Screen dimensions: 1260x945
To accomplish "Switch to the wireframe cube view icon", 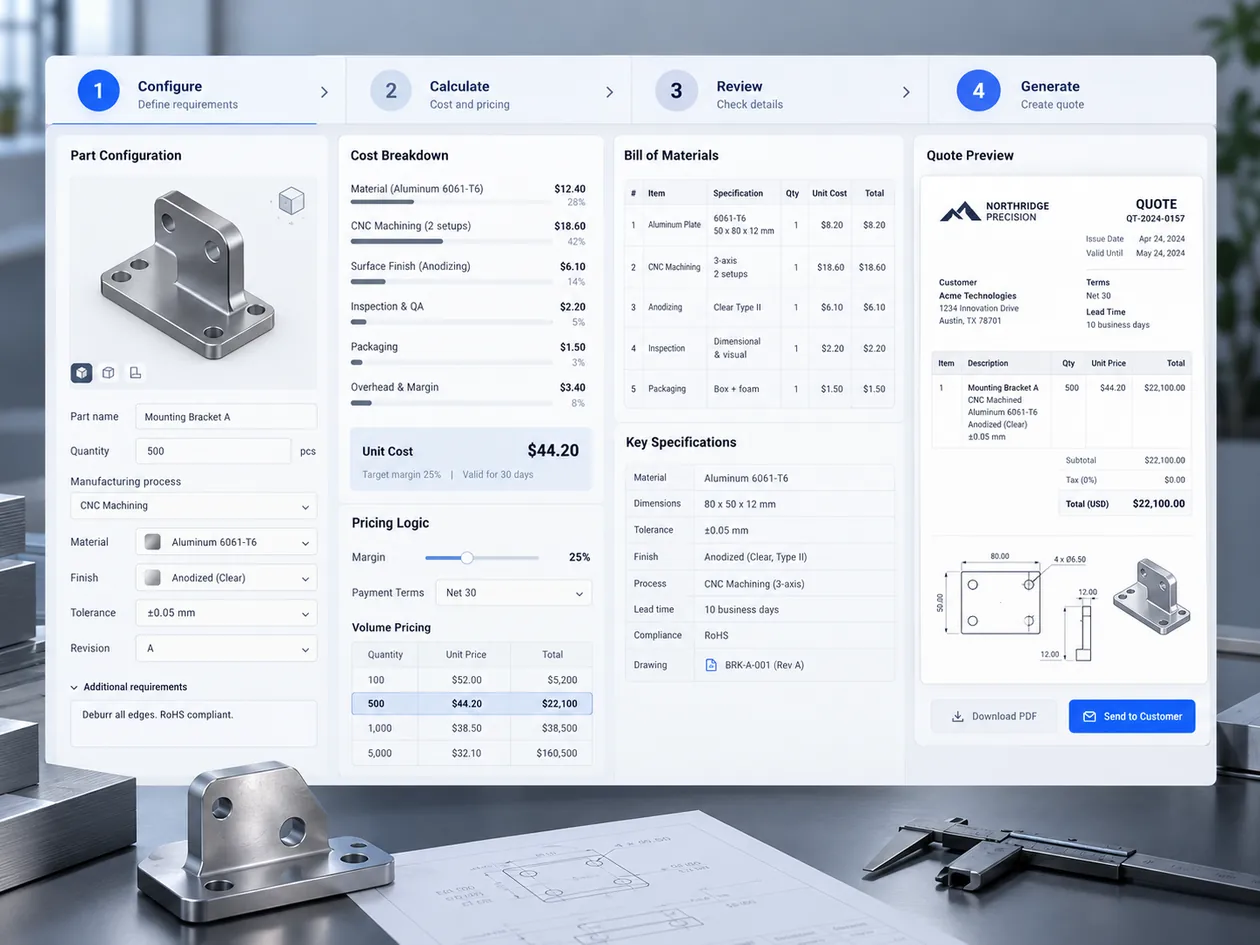I will (x=108, y=373).
